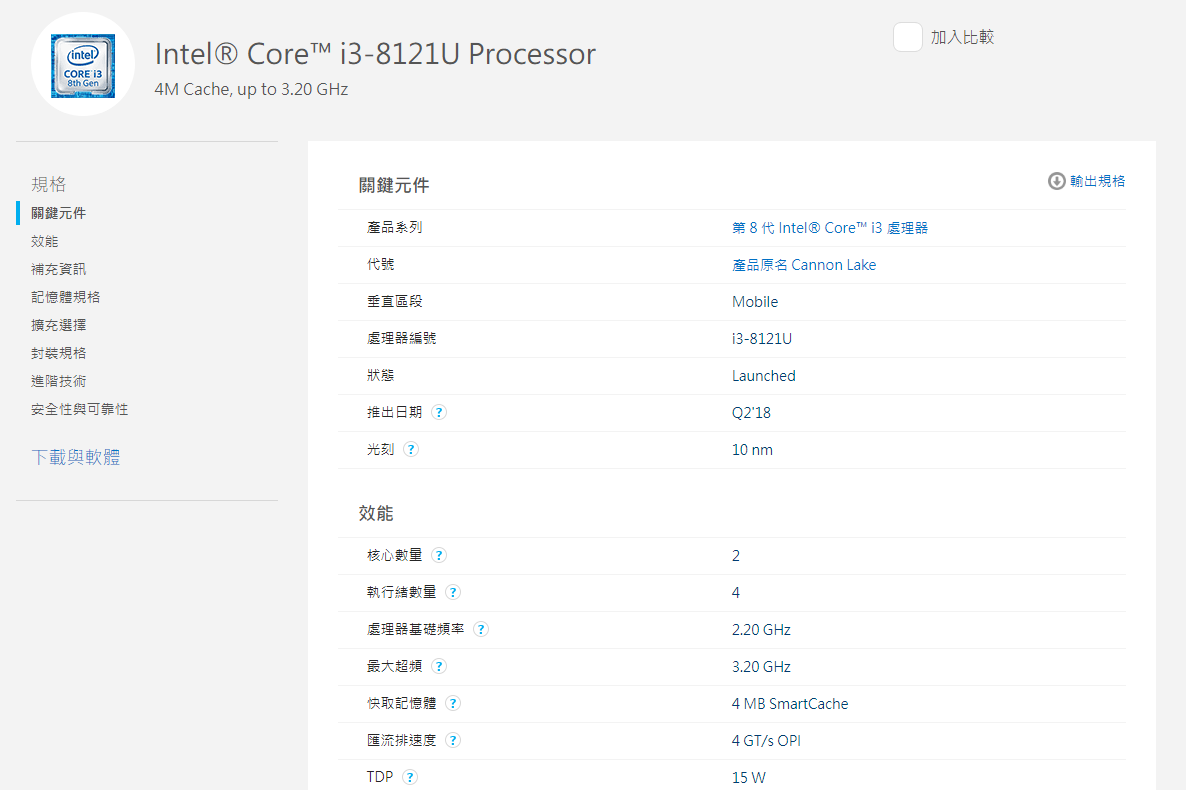Open 第 8 代 Intel Core i3 處理器 link
Viewport: 1186px width, 790px height.
point(830,228)
